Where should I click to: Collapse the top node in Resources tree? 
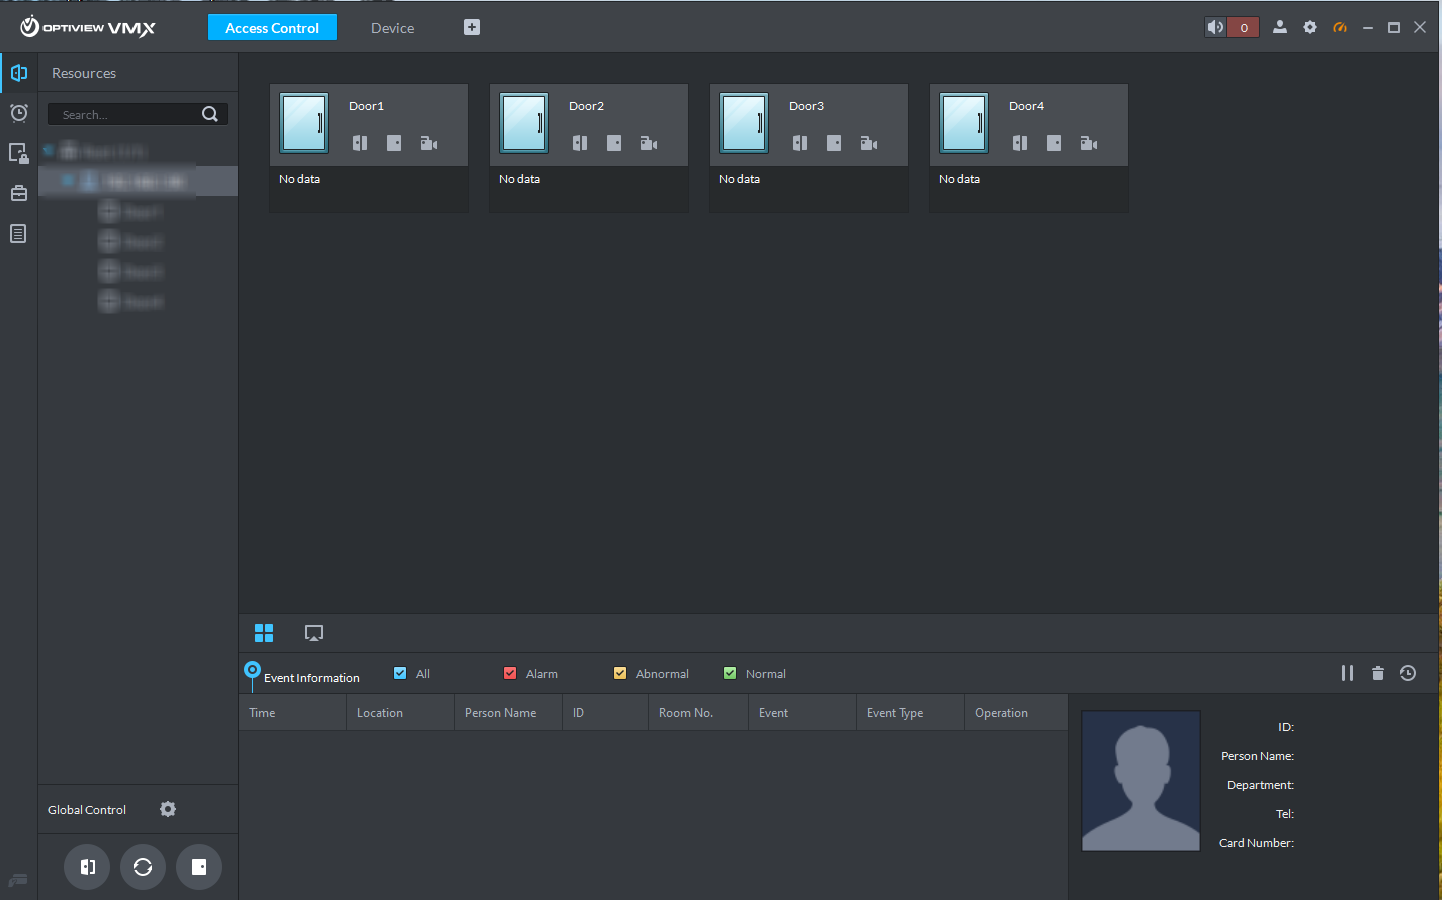pos(46,150)
